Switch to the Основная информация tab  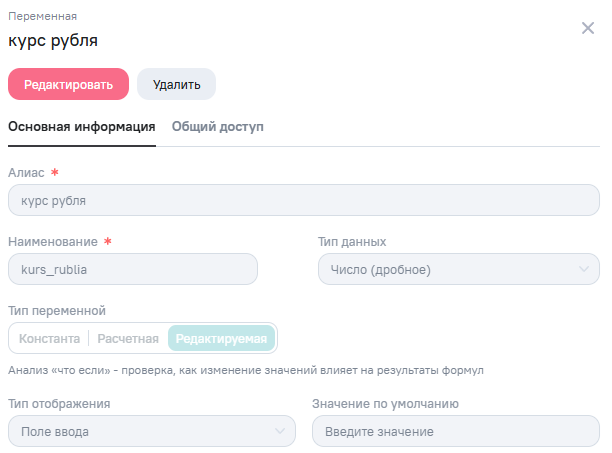(x=82, y=127)
